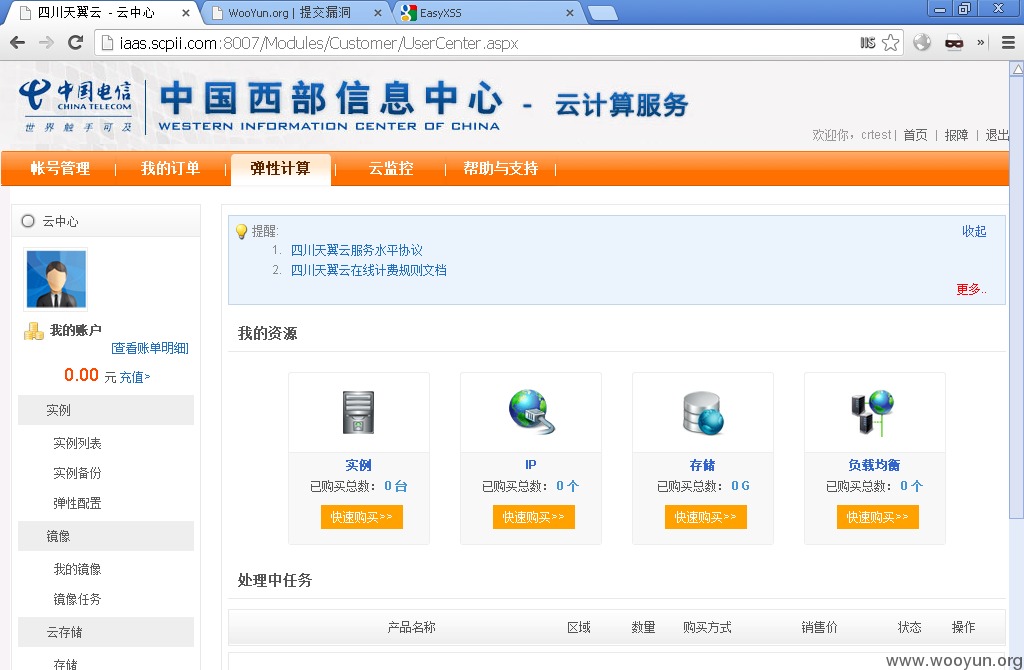Image resolution: width=1024 pixels, height=670 pixels.
Task: Open 四川天翼云在线计费规则文档 link
Action: tap(368, 270)
